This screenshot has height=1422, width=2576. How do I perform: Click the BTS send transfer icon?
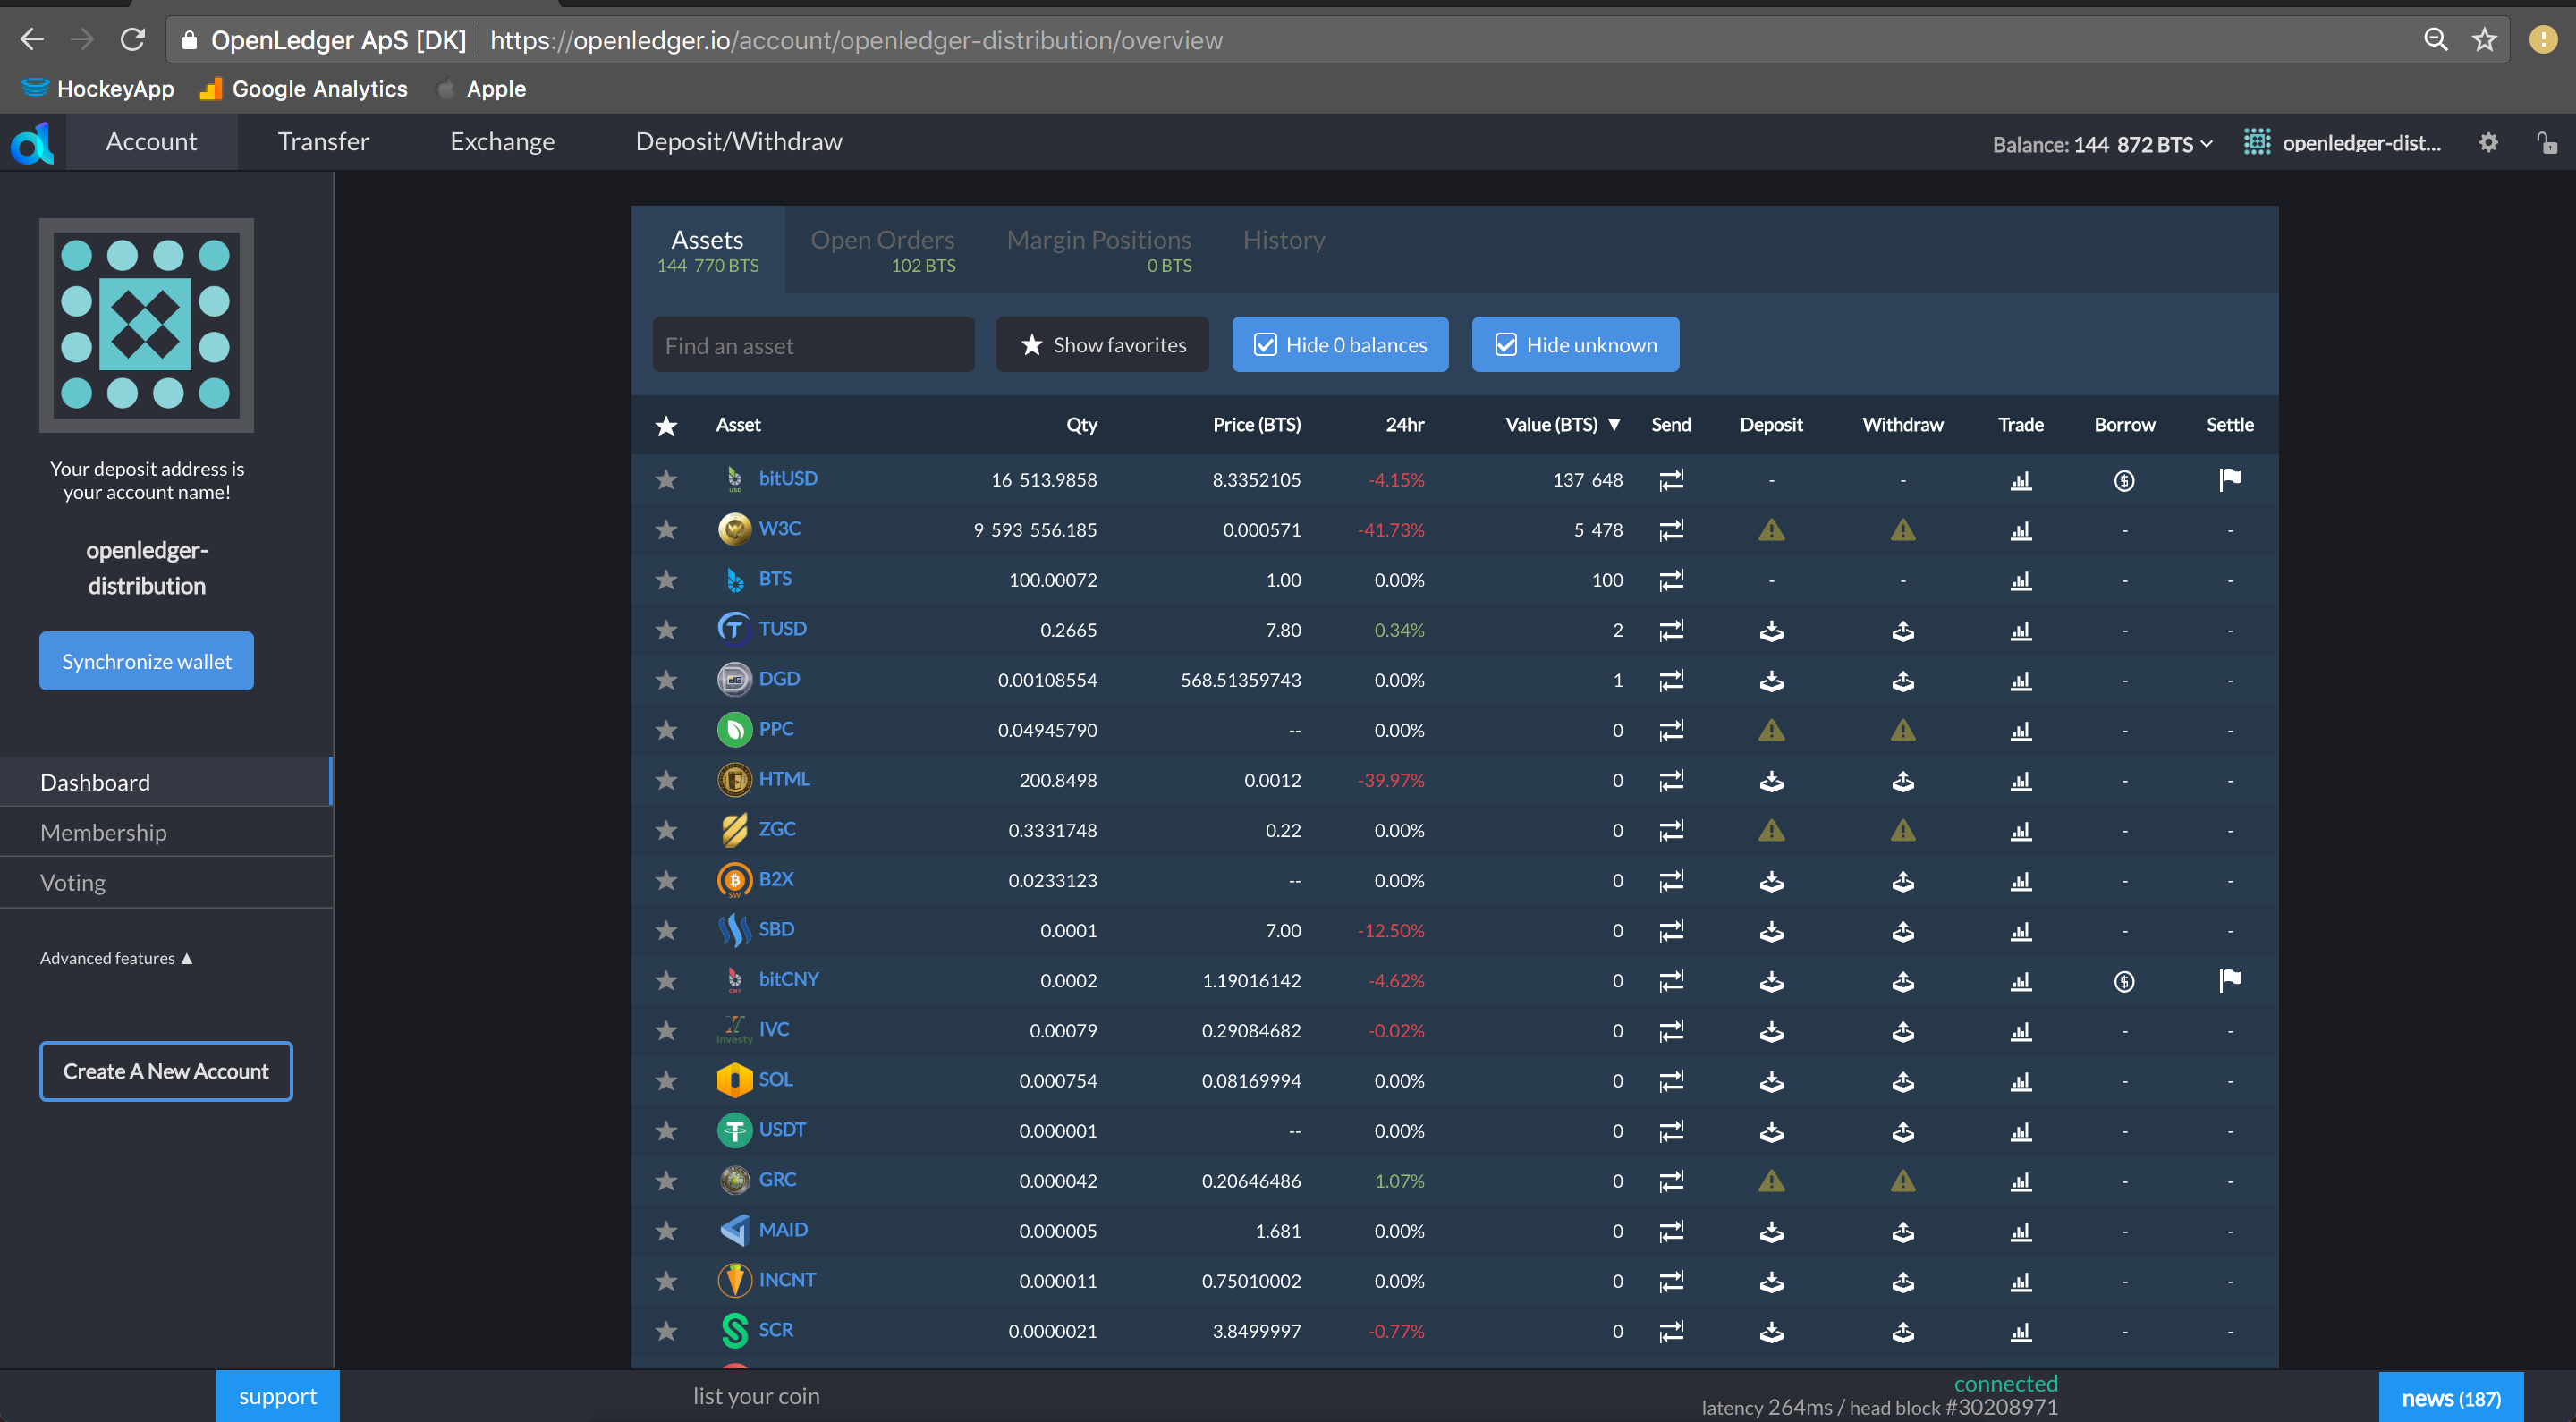pyautogui.click(x=1671, y=580)
